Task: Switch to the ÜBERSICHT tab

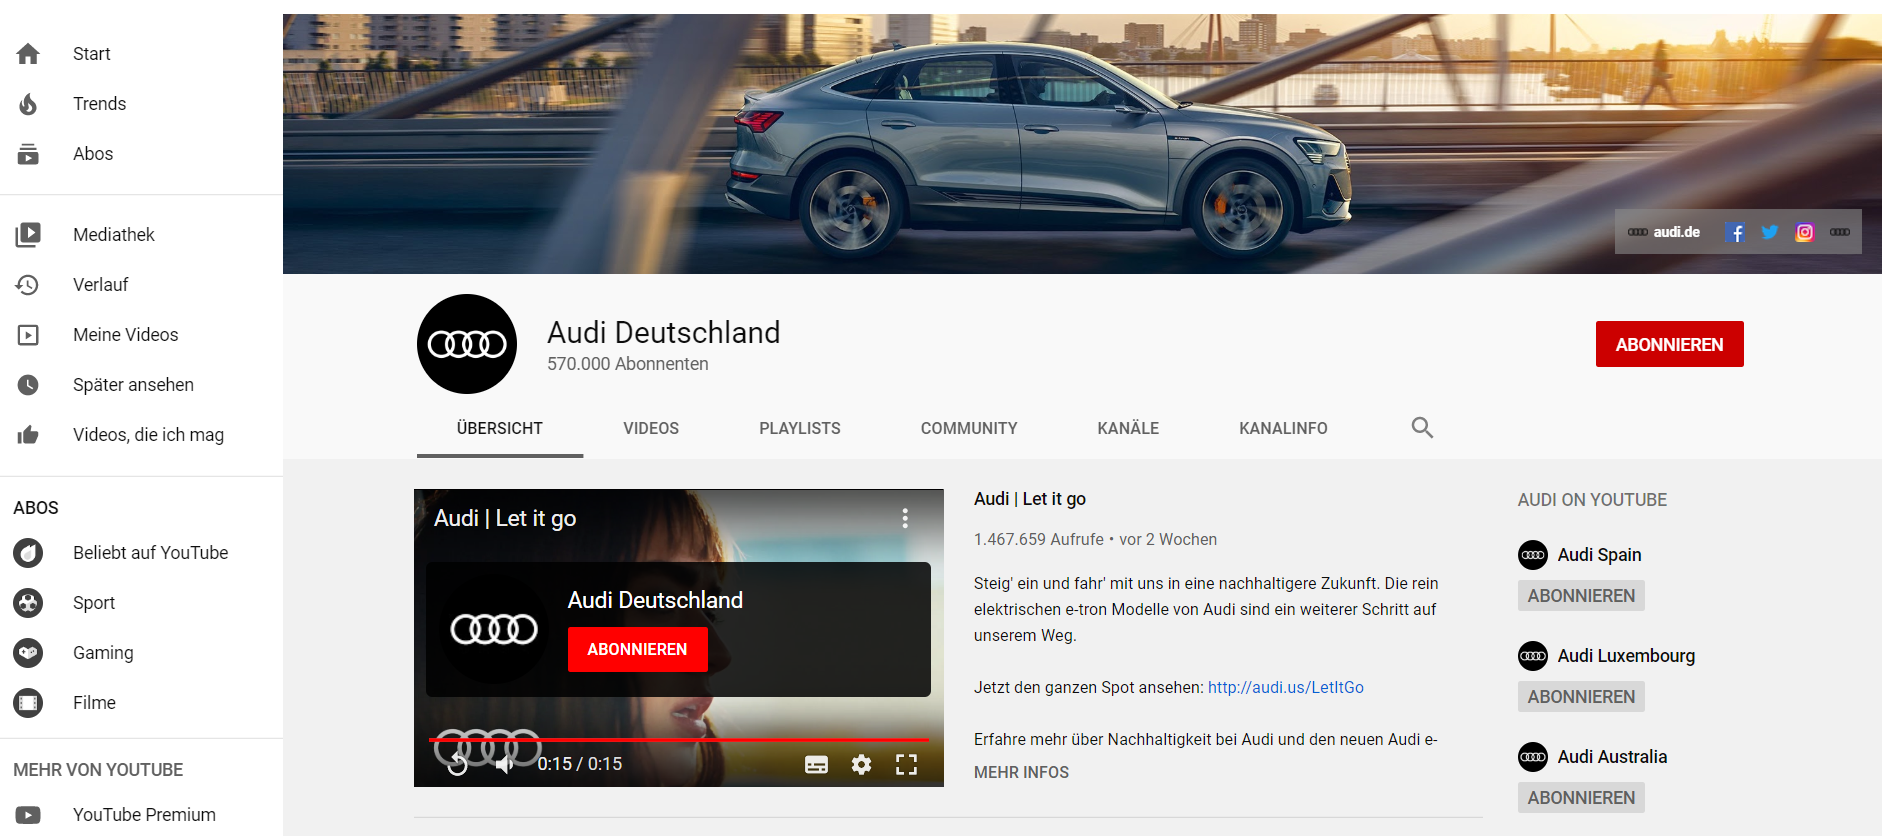Action: pyautogui.click(x=500, y=428)
